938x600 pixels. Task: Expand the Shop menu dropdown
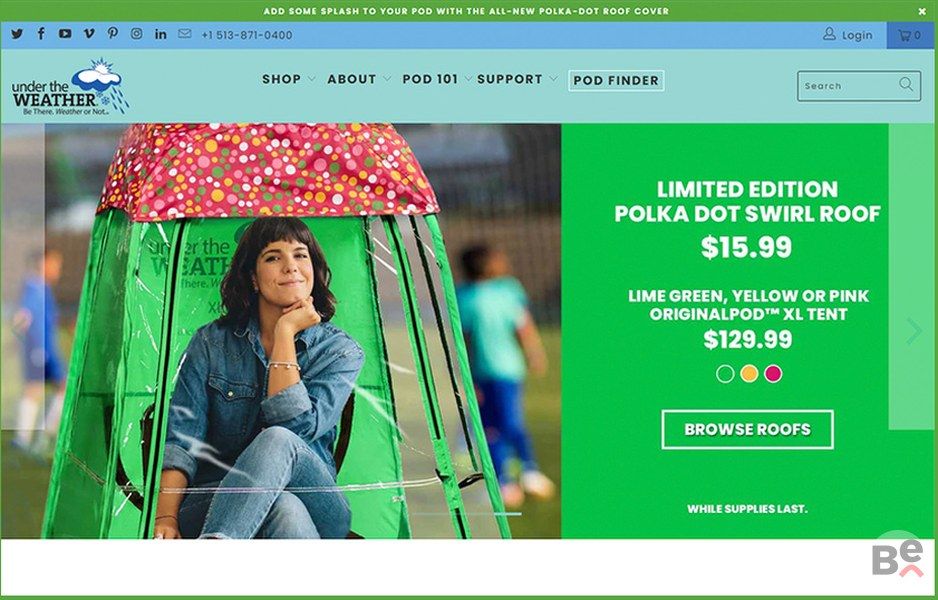[288, 79]
